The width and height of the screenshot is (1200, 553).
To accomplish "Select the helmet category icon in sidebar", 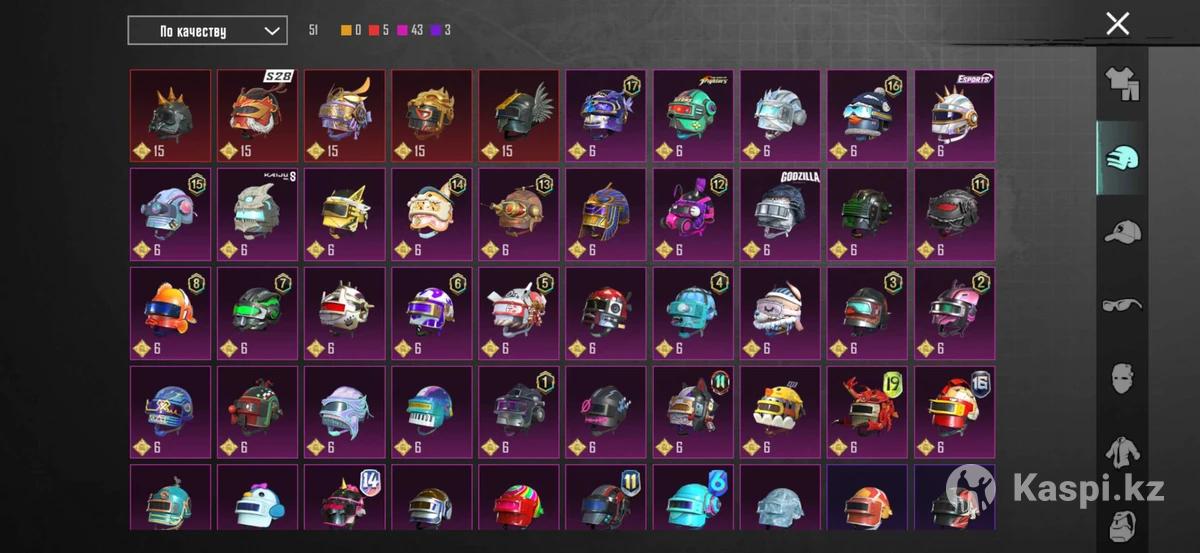I will (x=1122, y=158).
